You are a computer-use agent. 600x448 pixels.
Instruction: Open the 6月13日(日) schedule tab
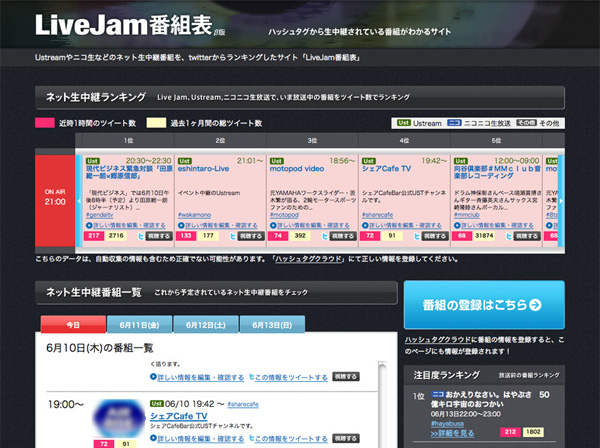point(272,325)
